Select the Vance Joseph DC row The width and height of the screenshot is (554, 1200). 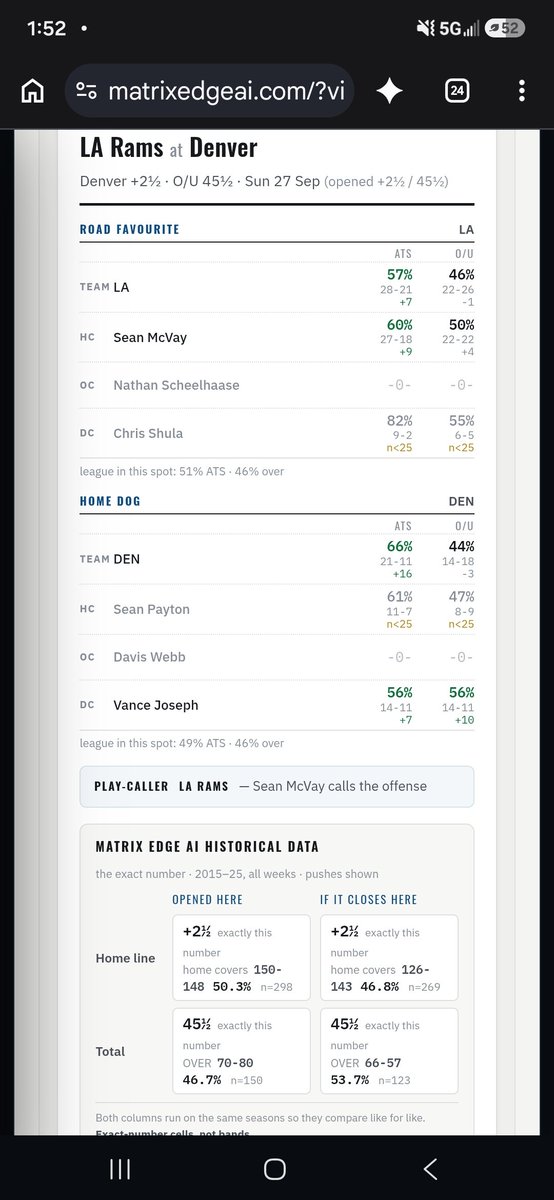pos(277,705)
